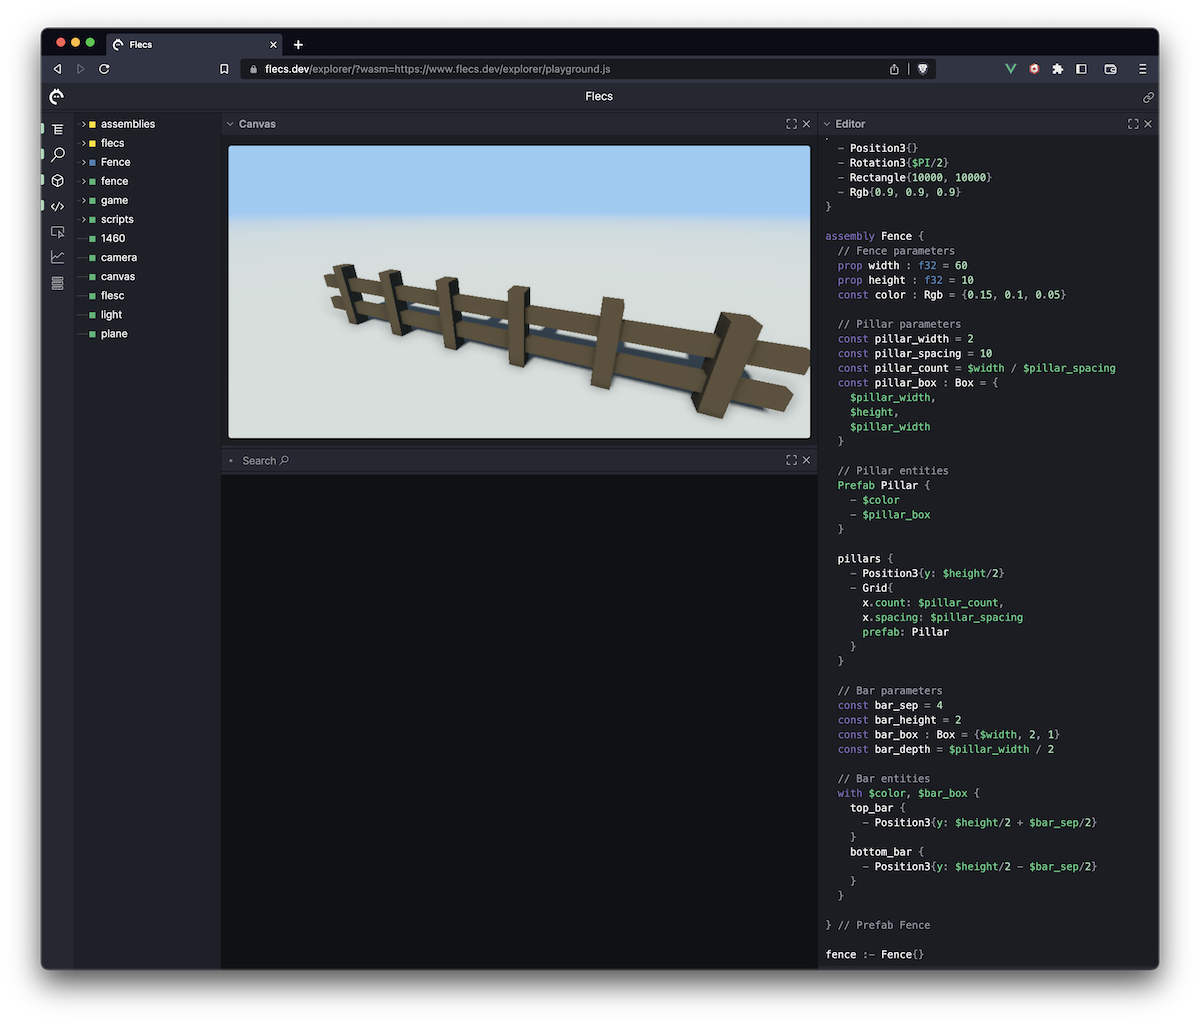
Task: Click the link icon beside Flecs title
Action: [1148, 97]
